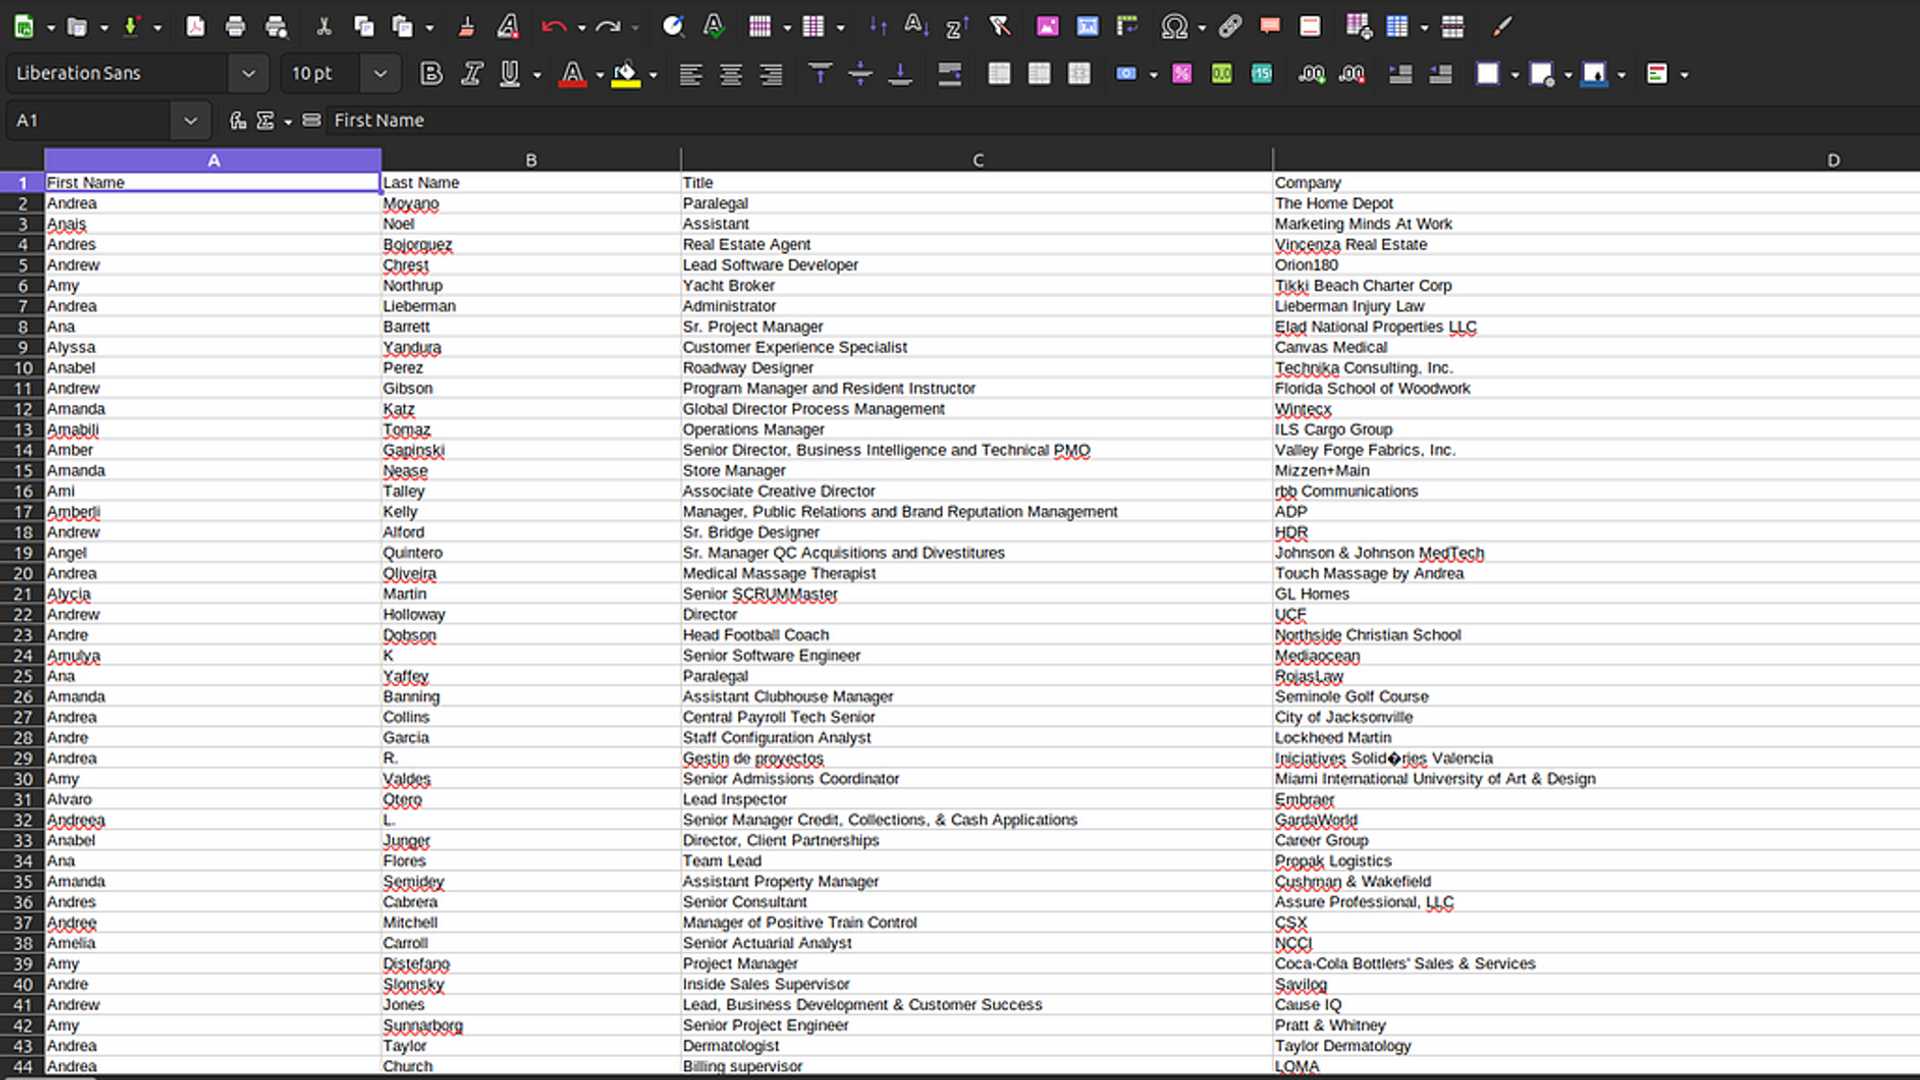Insert special character Omega symbol
The image size is (1920, 1080).
tap(1174, 27)
